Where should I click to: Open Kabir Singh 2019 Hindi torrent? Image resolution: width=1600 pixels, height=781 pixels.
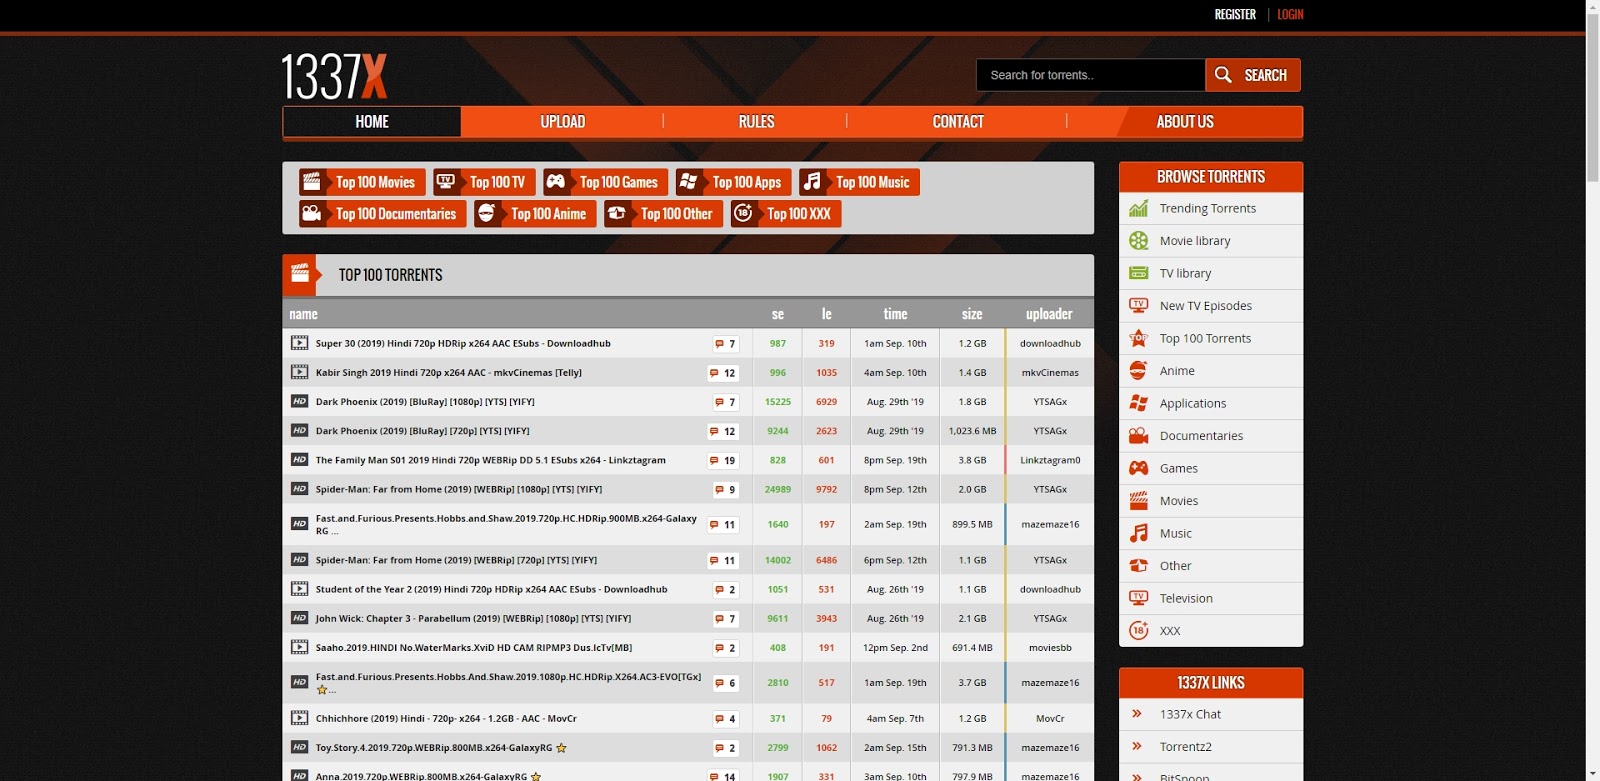click(x=449, y=373)
